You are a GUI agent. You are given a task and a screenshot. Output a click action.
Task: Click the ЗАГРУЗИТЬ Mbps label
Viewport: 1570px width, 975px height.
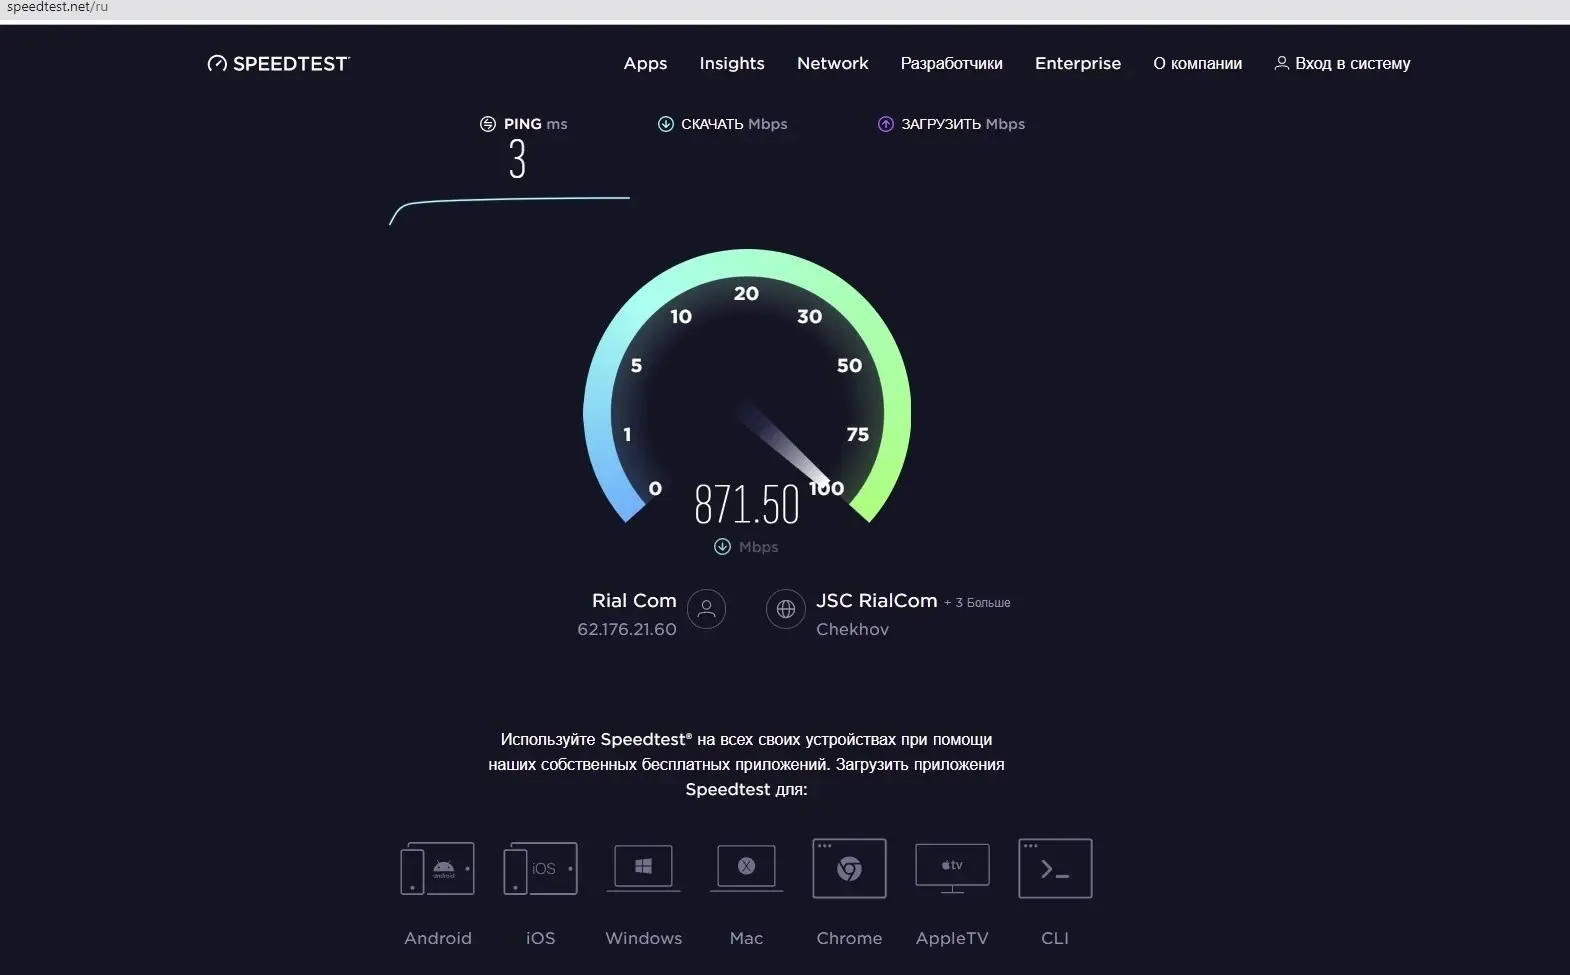tap(963, 124)
